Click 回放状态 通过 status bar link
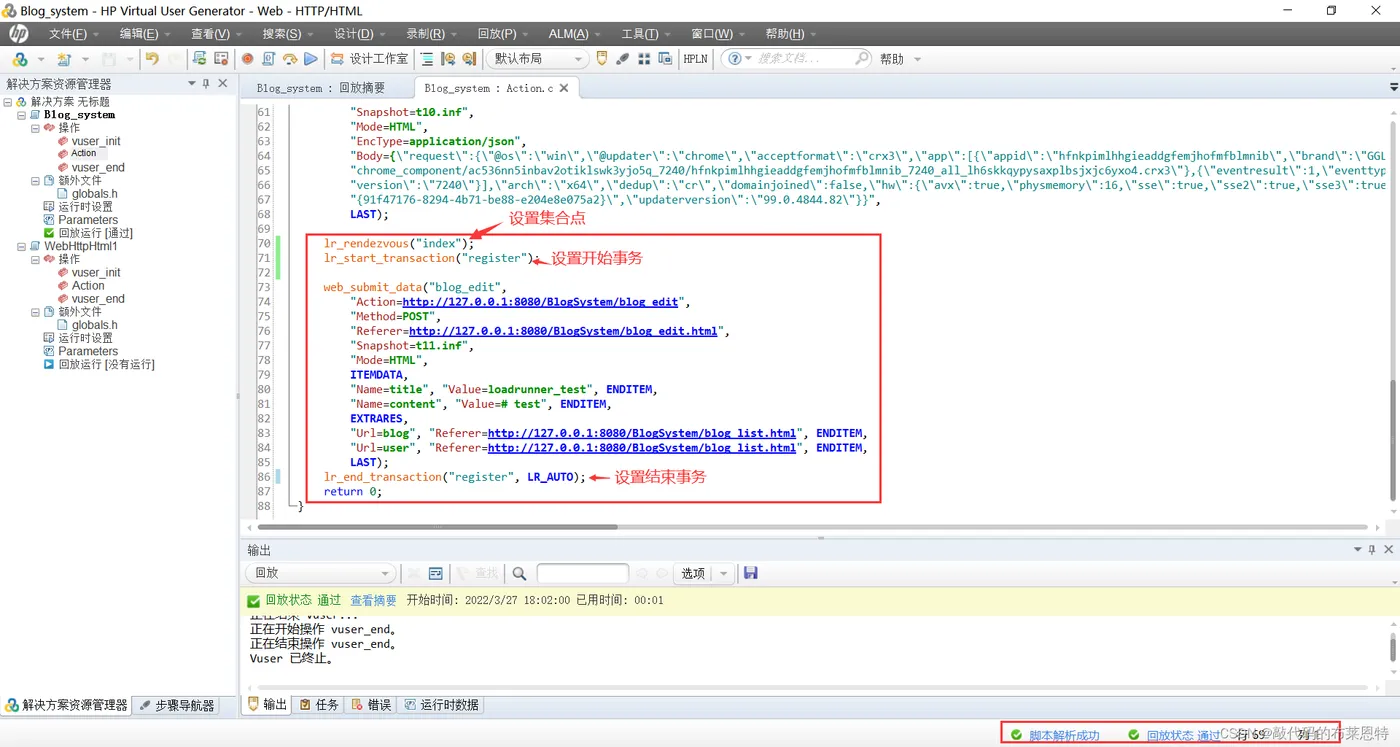The width and height of the screenshot is (1400, 747). (x=1183, y=736)
